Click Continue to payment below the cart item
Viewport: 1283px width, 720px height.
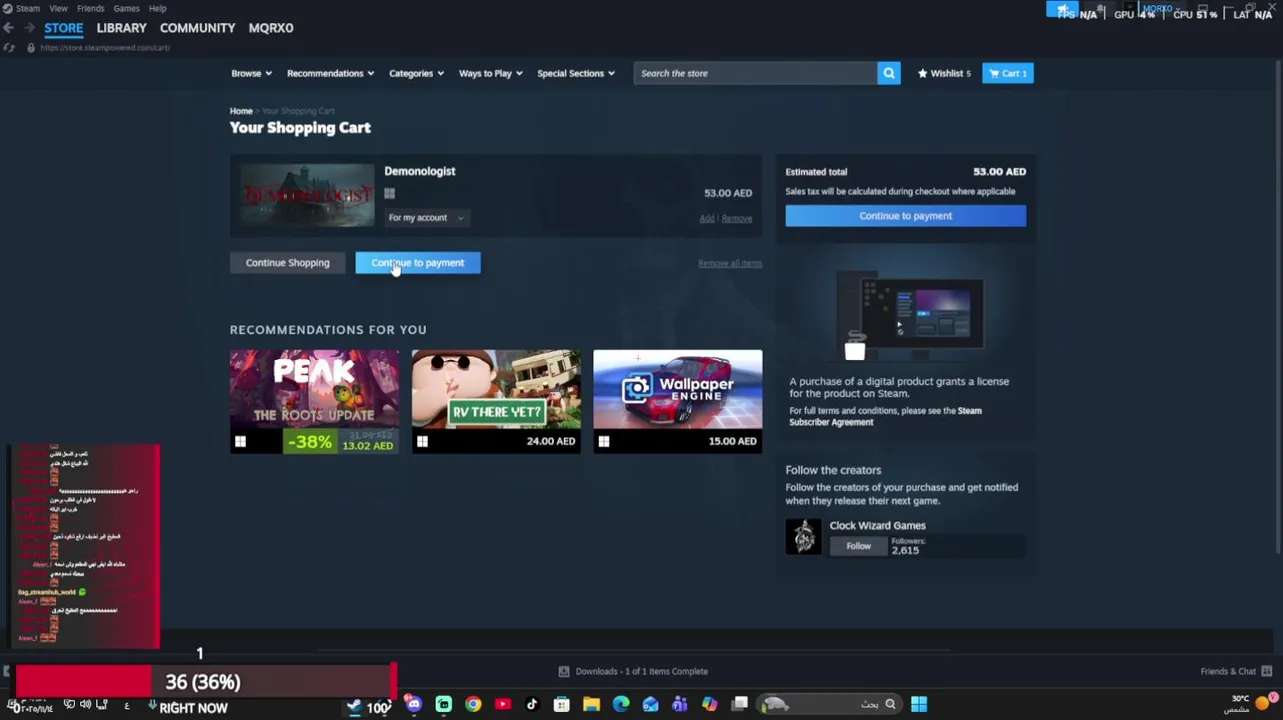click(418, 263)
